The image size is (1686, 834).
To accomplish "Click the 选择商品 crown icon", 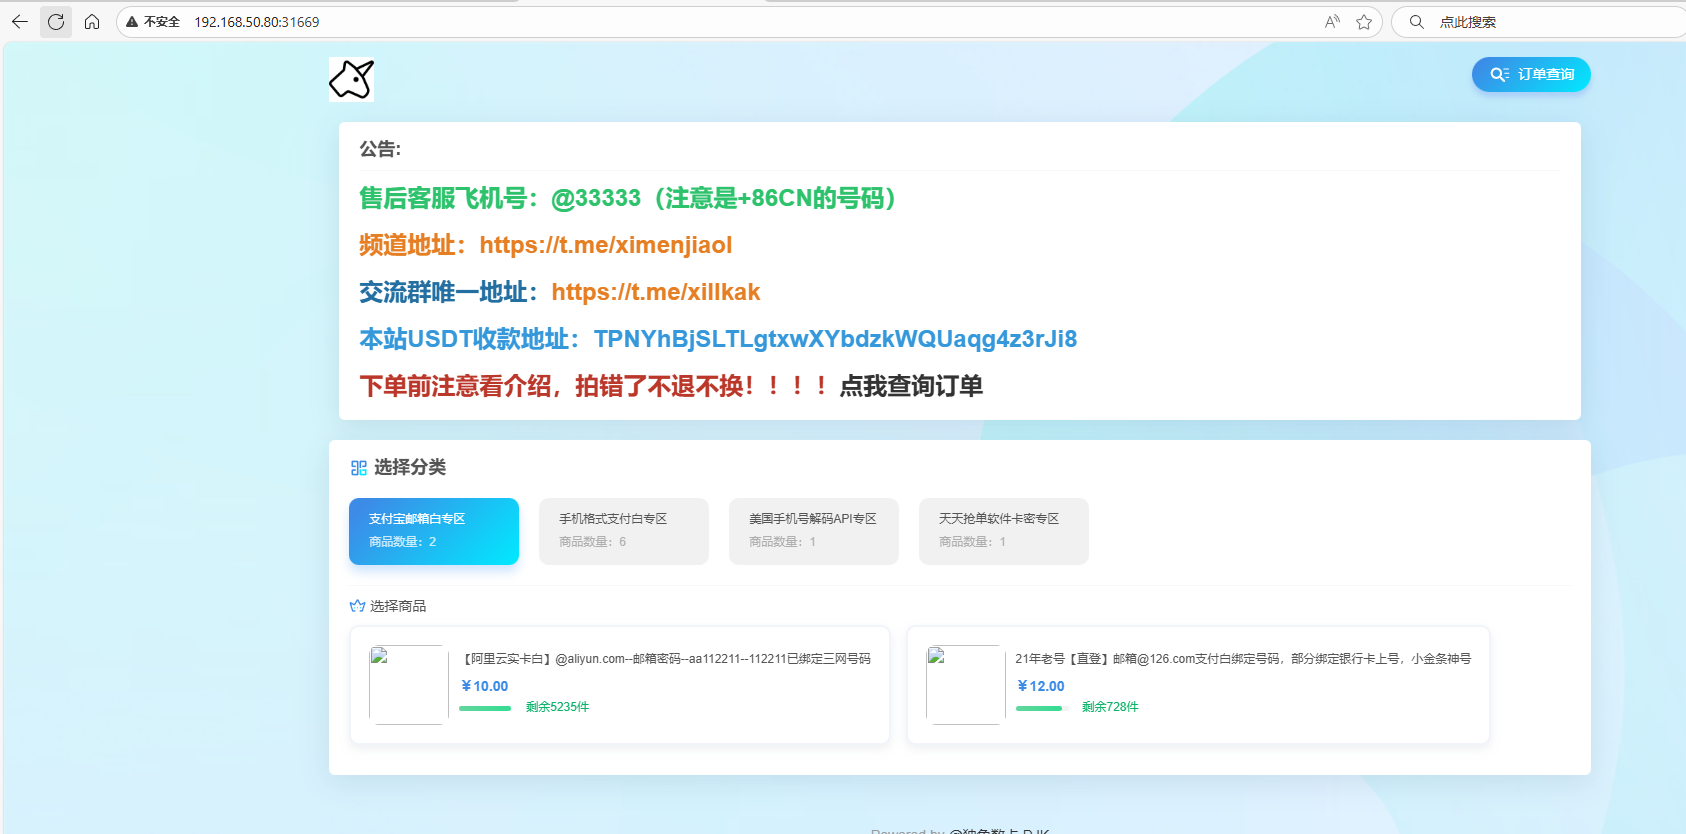I will pos(357,606).
